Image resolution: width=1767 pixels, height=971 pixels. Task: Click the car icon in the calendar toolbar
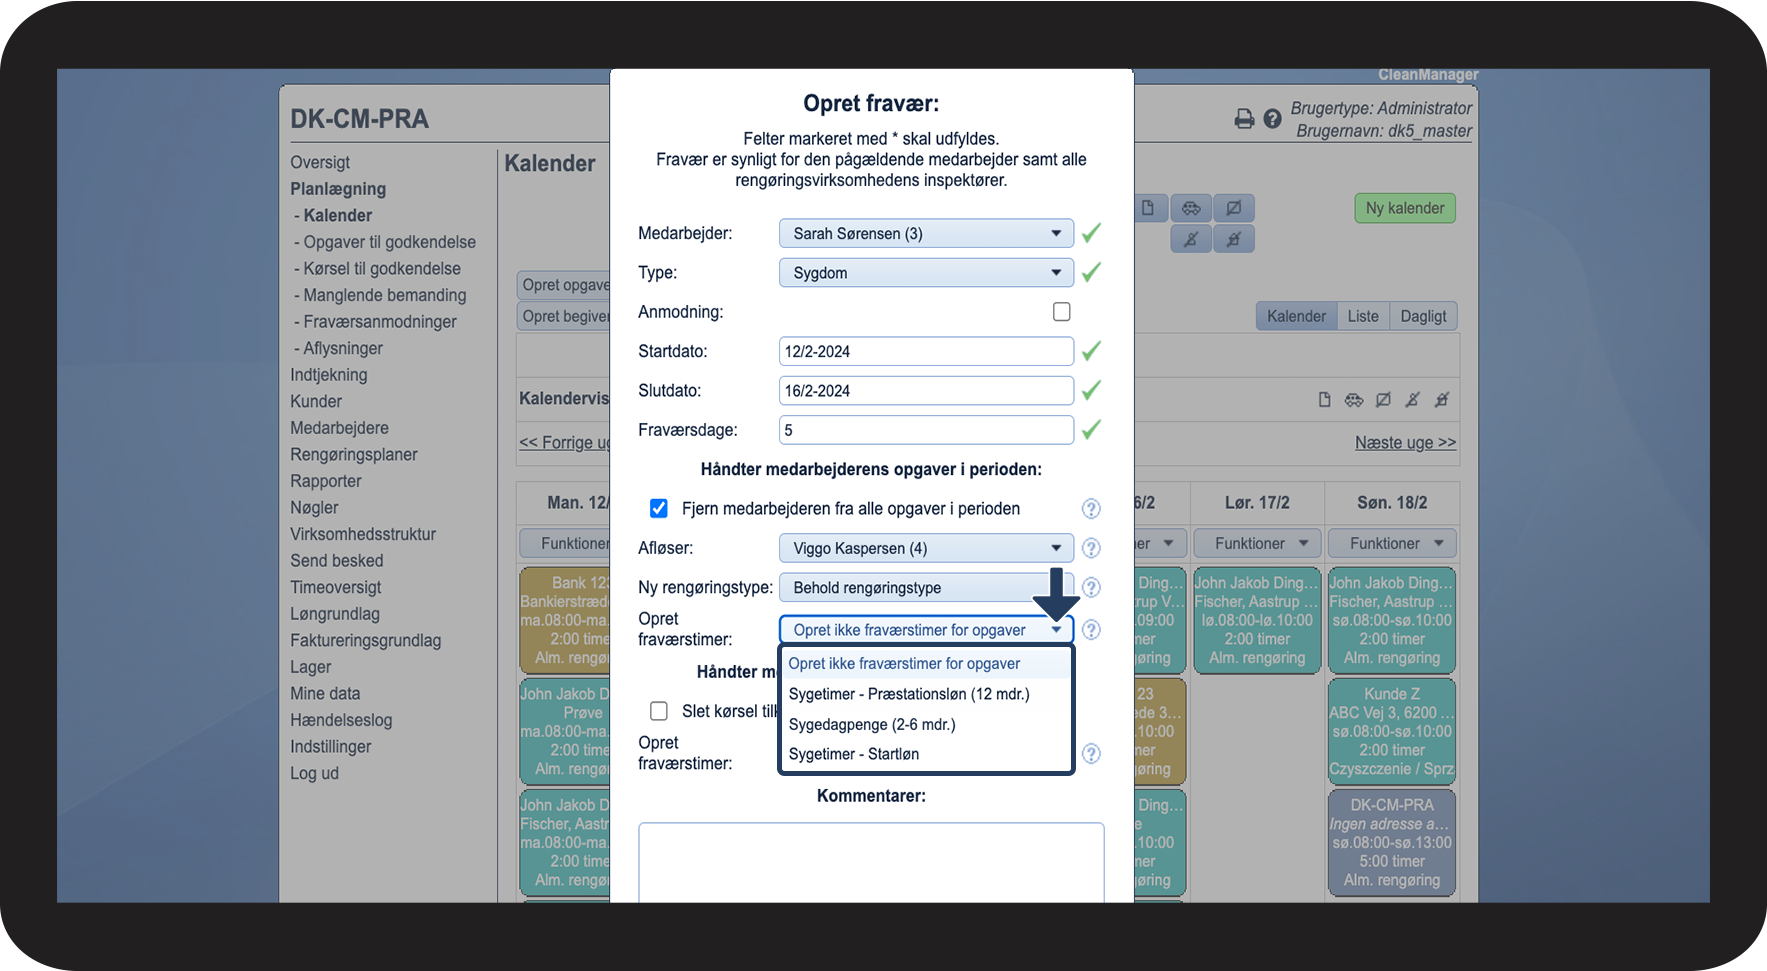coord(1191,208)
